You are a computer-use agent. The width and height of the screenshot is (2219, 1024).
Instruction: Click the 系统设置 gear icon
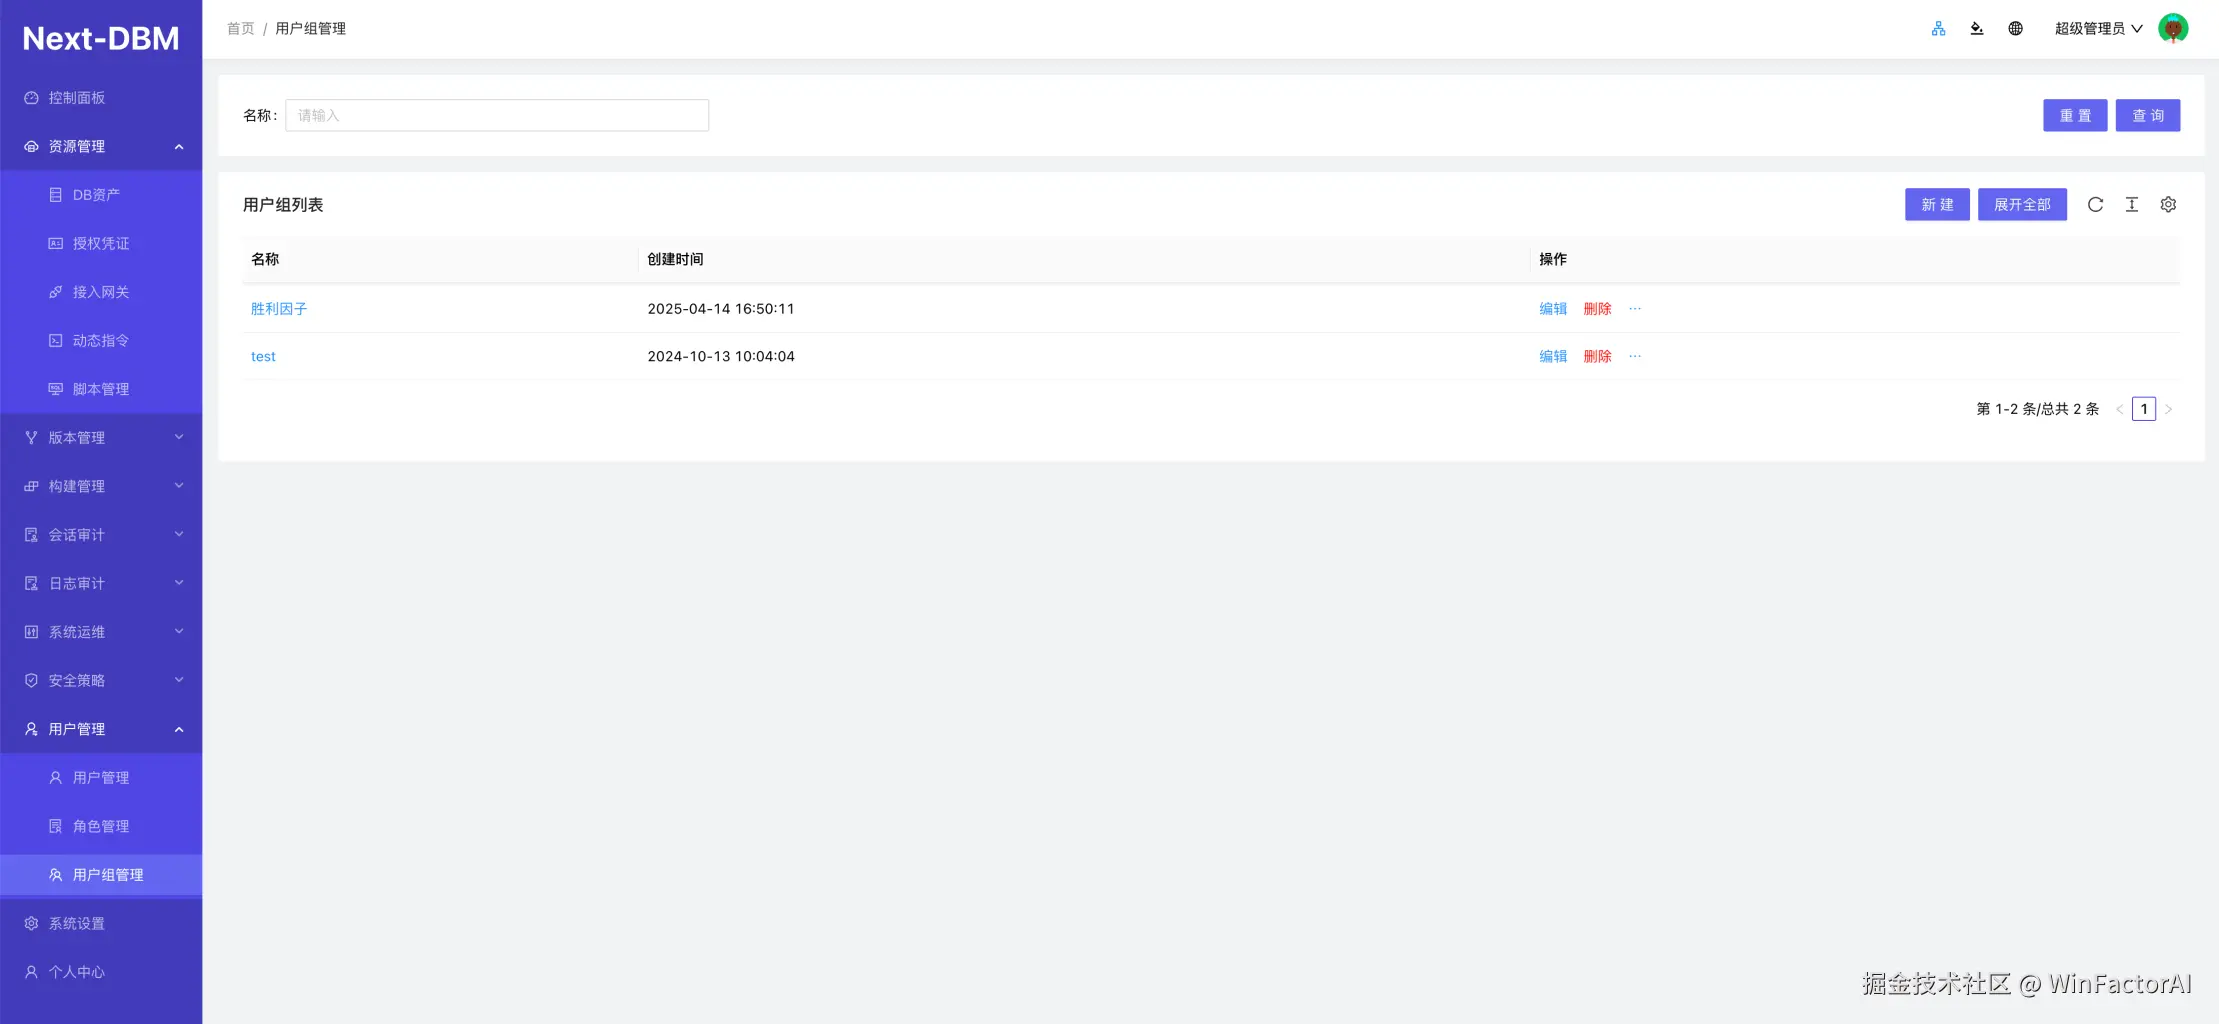(x=31, y=923)
